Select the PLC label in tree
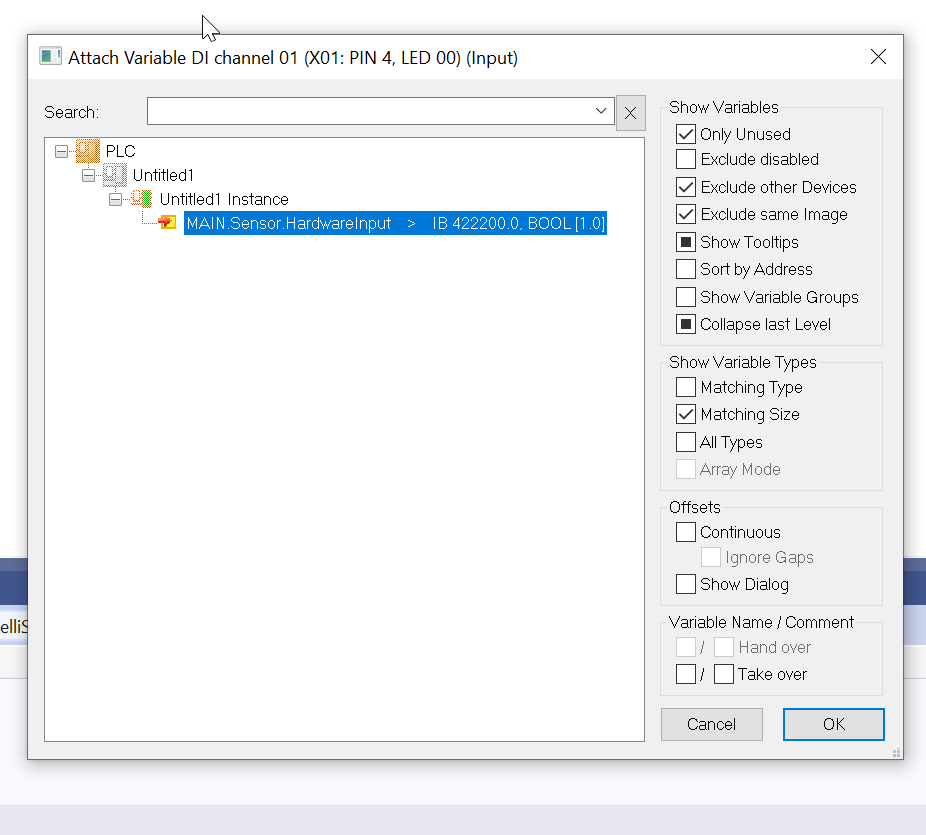This screenshot has width=926, height=835. [x=120, y=151]
